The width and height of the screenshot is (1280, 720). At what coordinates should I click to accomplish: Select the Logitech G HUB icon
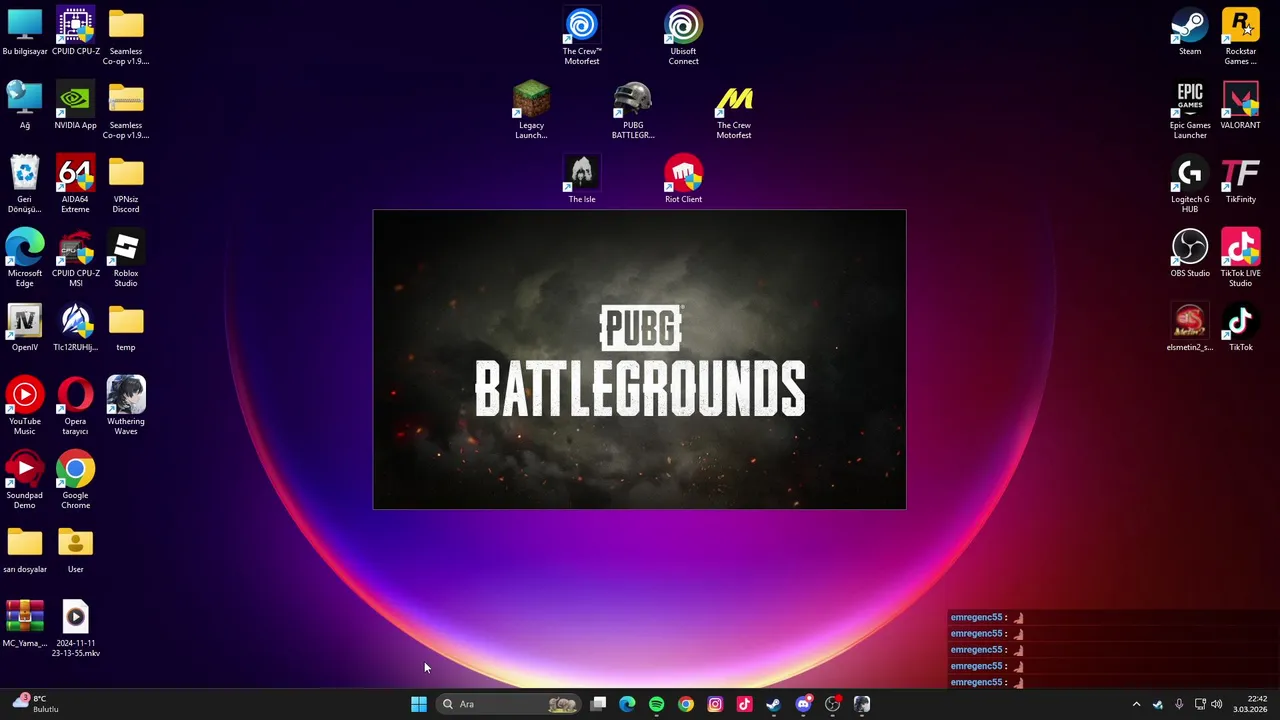pyautogui.click(x=1190, y=184)
